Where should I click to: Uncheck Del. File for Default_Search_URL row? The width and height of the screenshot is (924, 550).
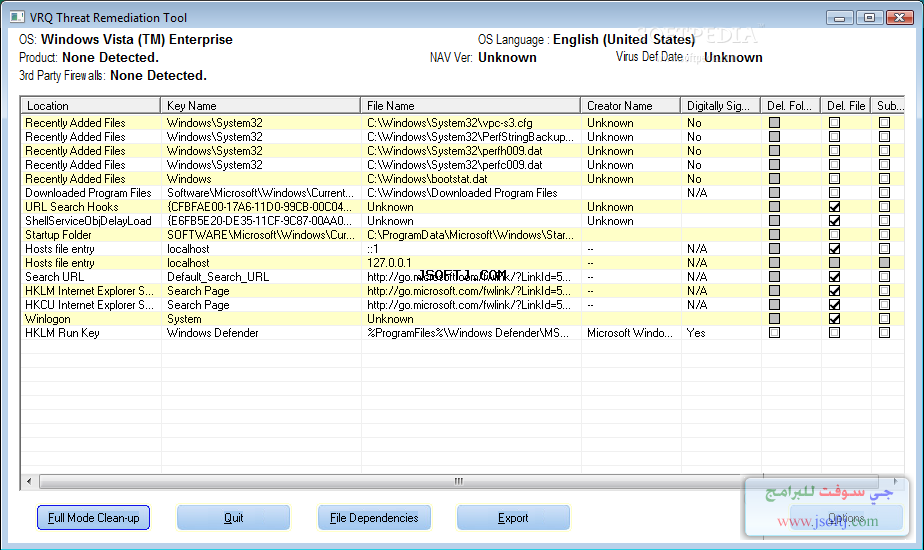834,277
